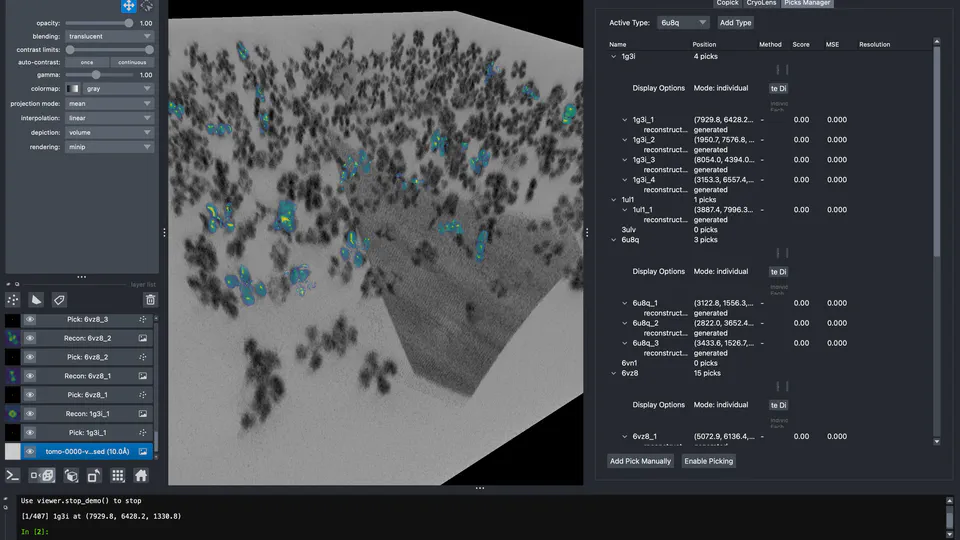Toggle visibility of Pick: 1g3i_1 layer
Image resolution: width=960 pixels, height=540 pixels.
29,432
